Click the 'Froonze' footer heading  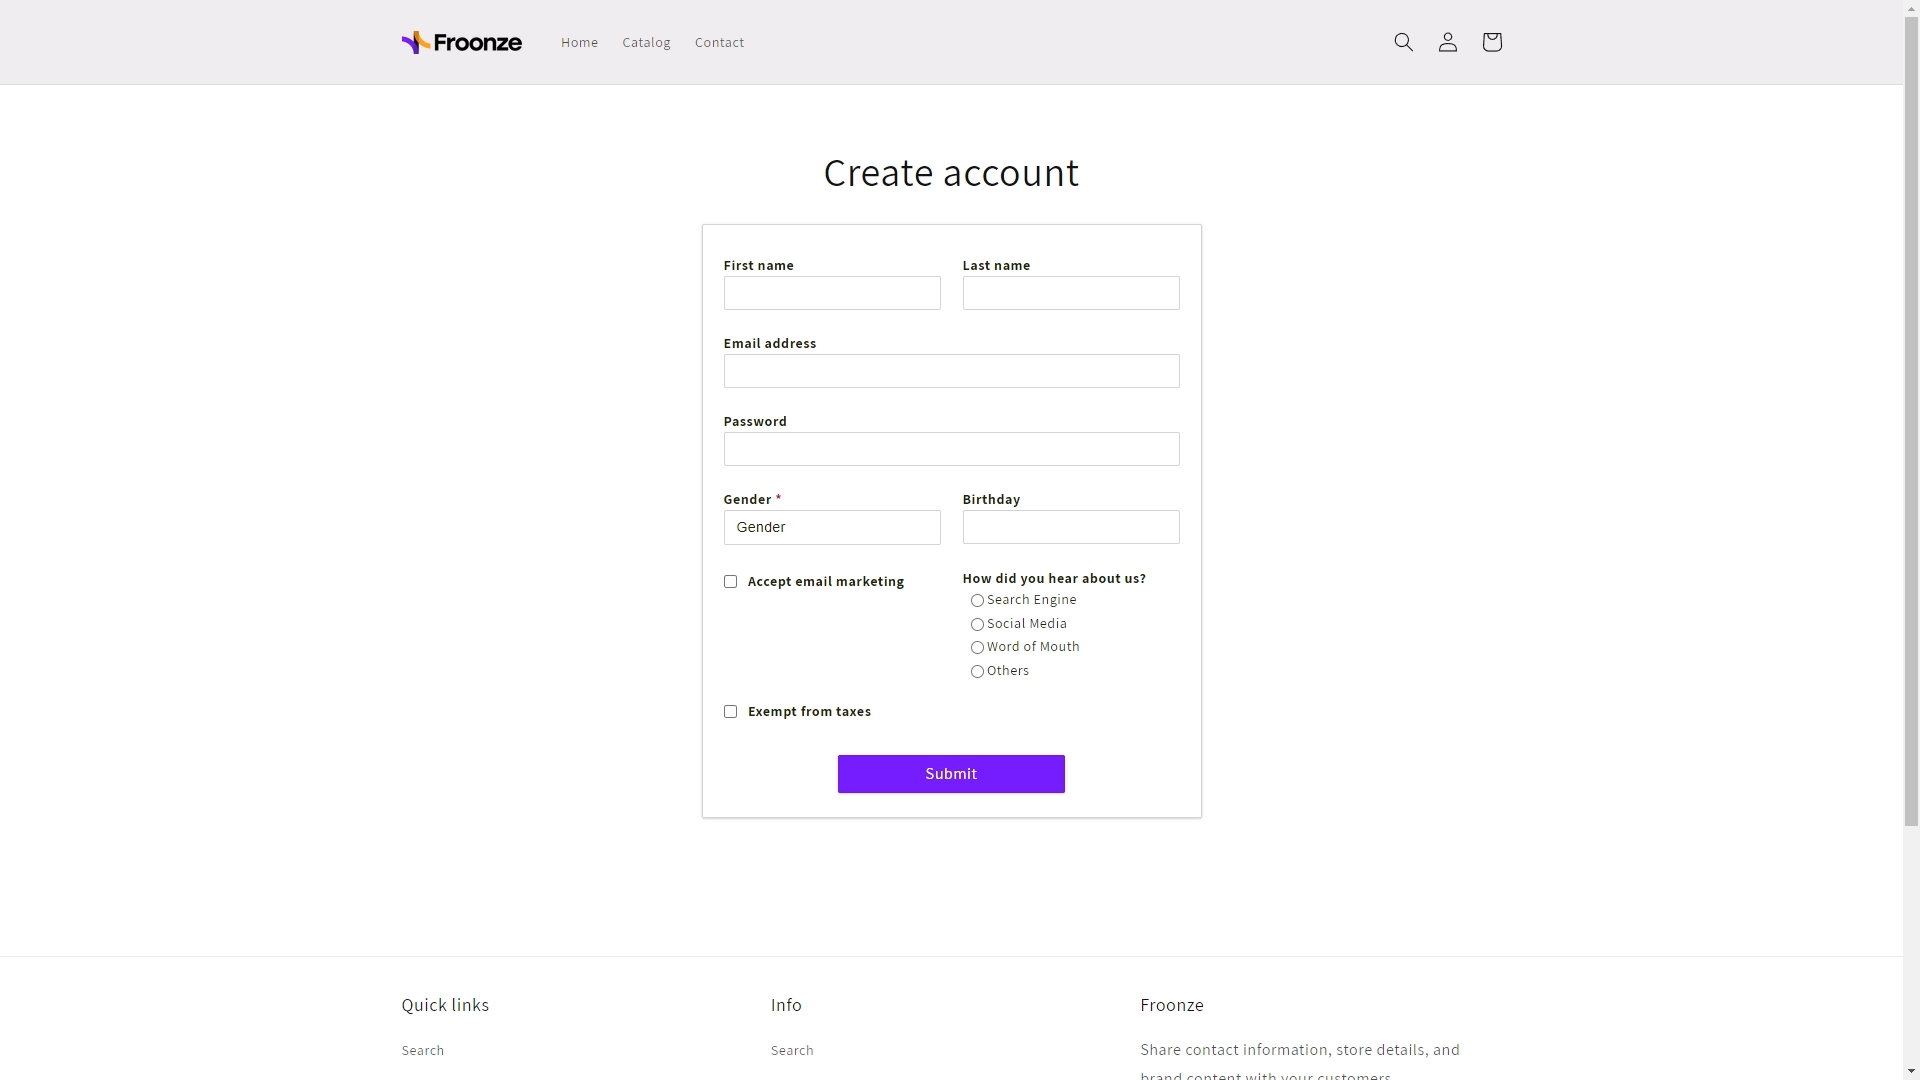point(1172,1005)
